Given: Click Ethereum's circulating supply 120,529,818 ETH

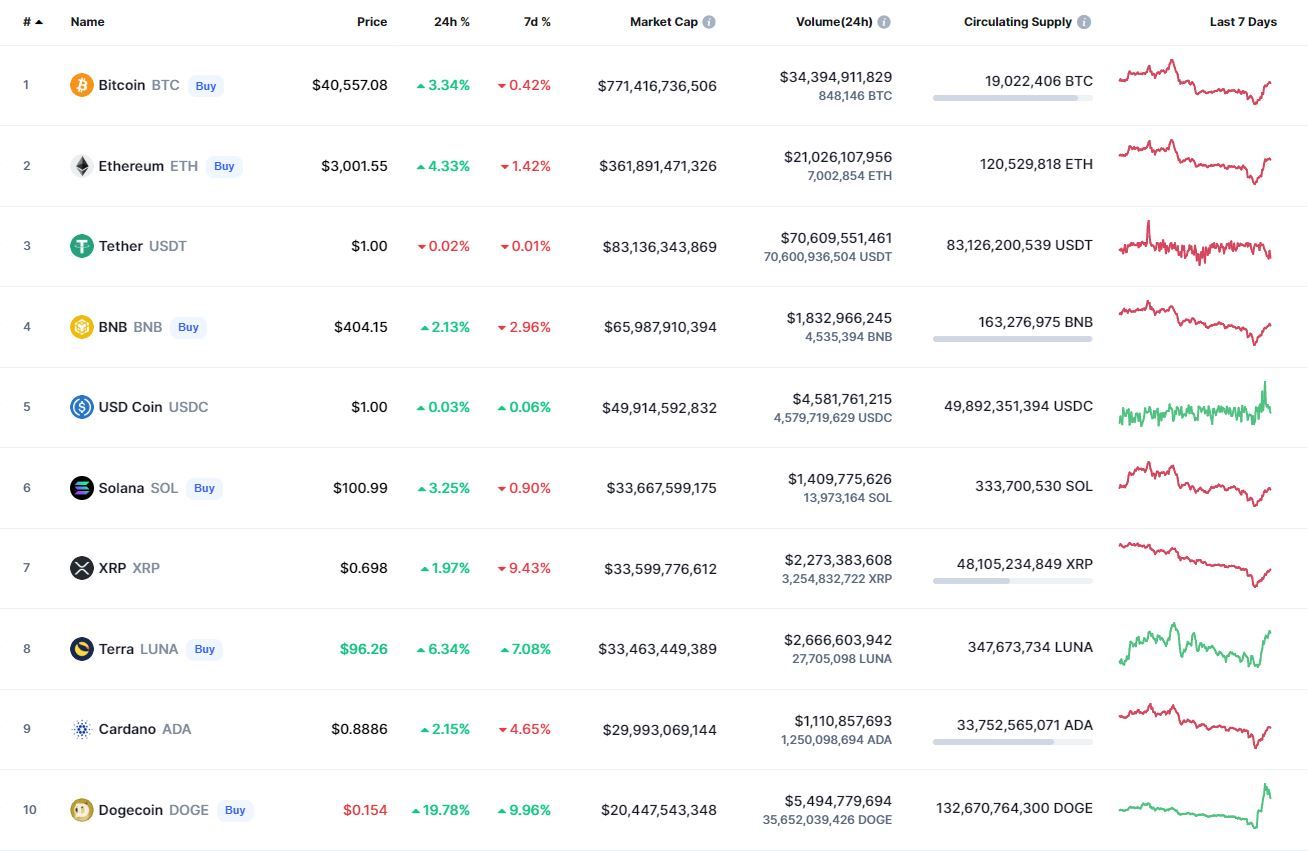Looking at the screenshot, I should tap(1037, 164).
